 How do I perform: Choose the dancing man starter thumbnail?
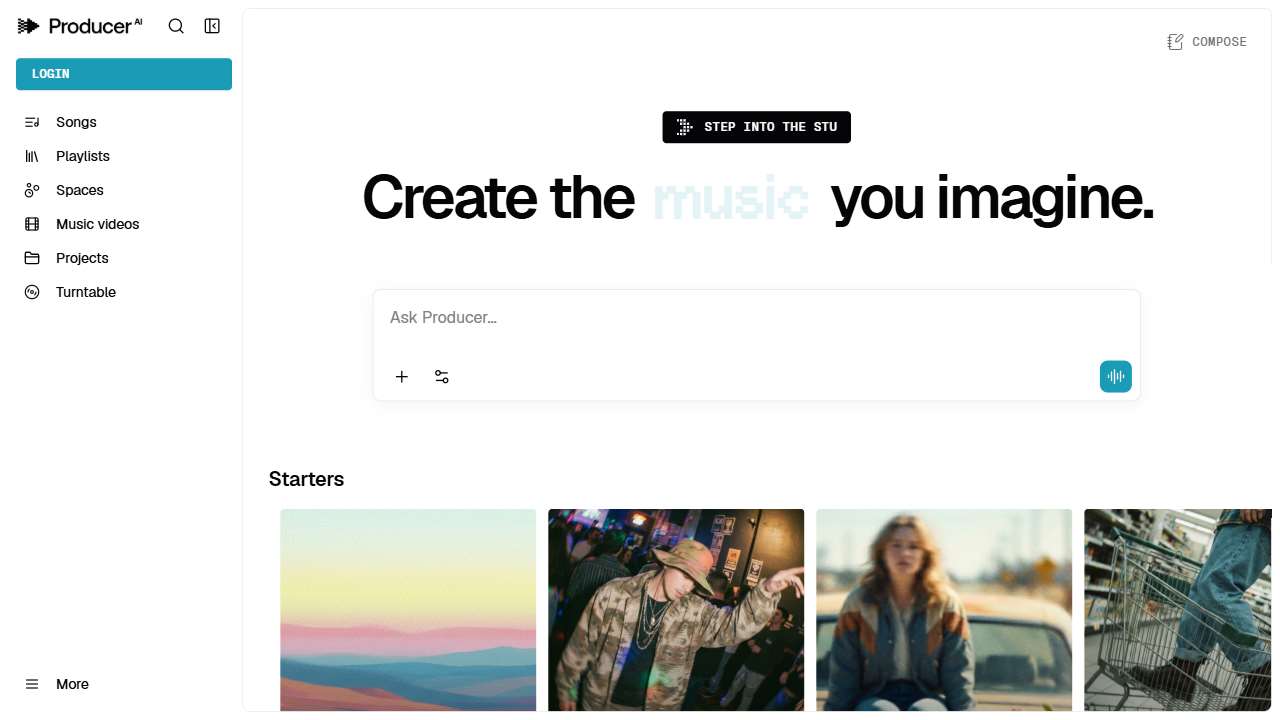tap(676, 610)
